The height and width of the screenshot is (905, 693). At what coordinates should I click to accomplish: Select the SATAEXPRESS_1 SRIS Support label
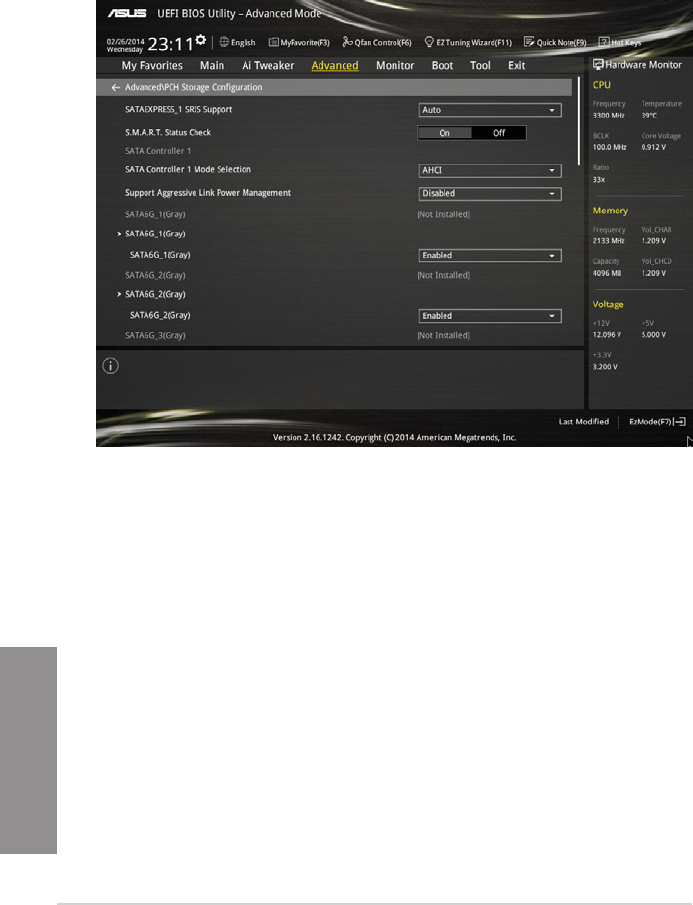(178, 110)
